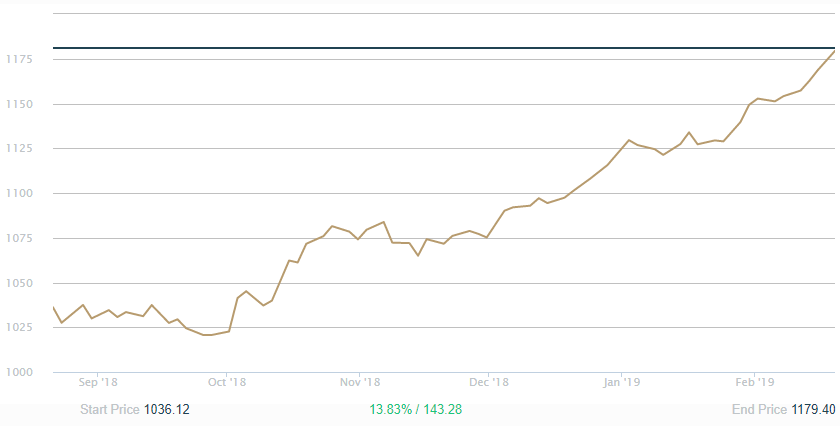The width and height of the screenshot is (840, 426).
Task: Click the Sep '18 x-axis label
Action: 98,382
